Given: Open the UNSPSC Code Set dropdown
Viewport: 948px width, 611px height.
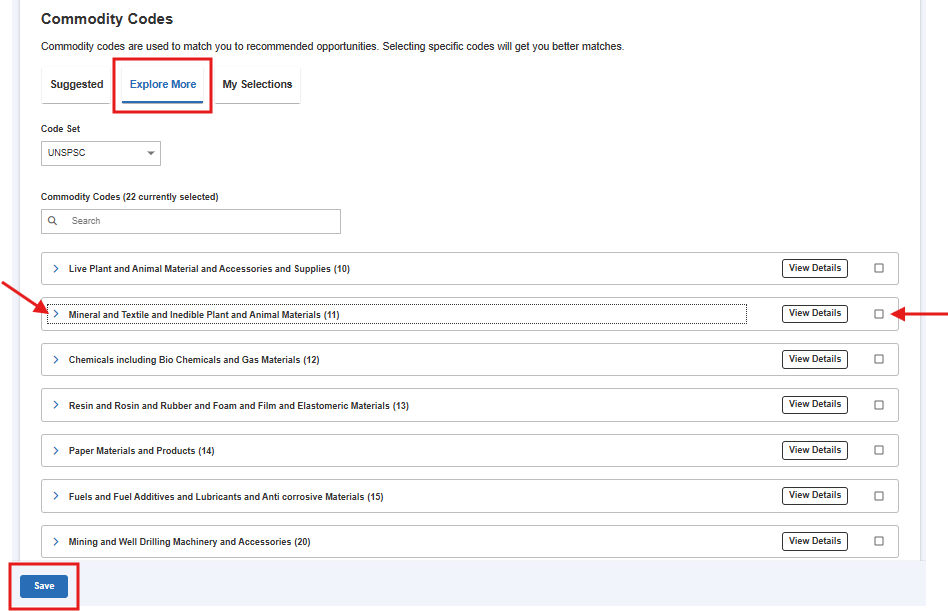Looking at the screenshot, I should coord(100,153).
